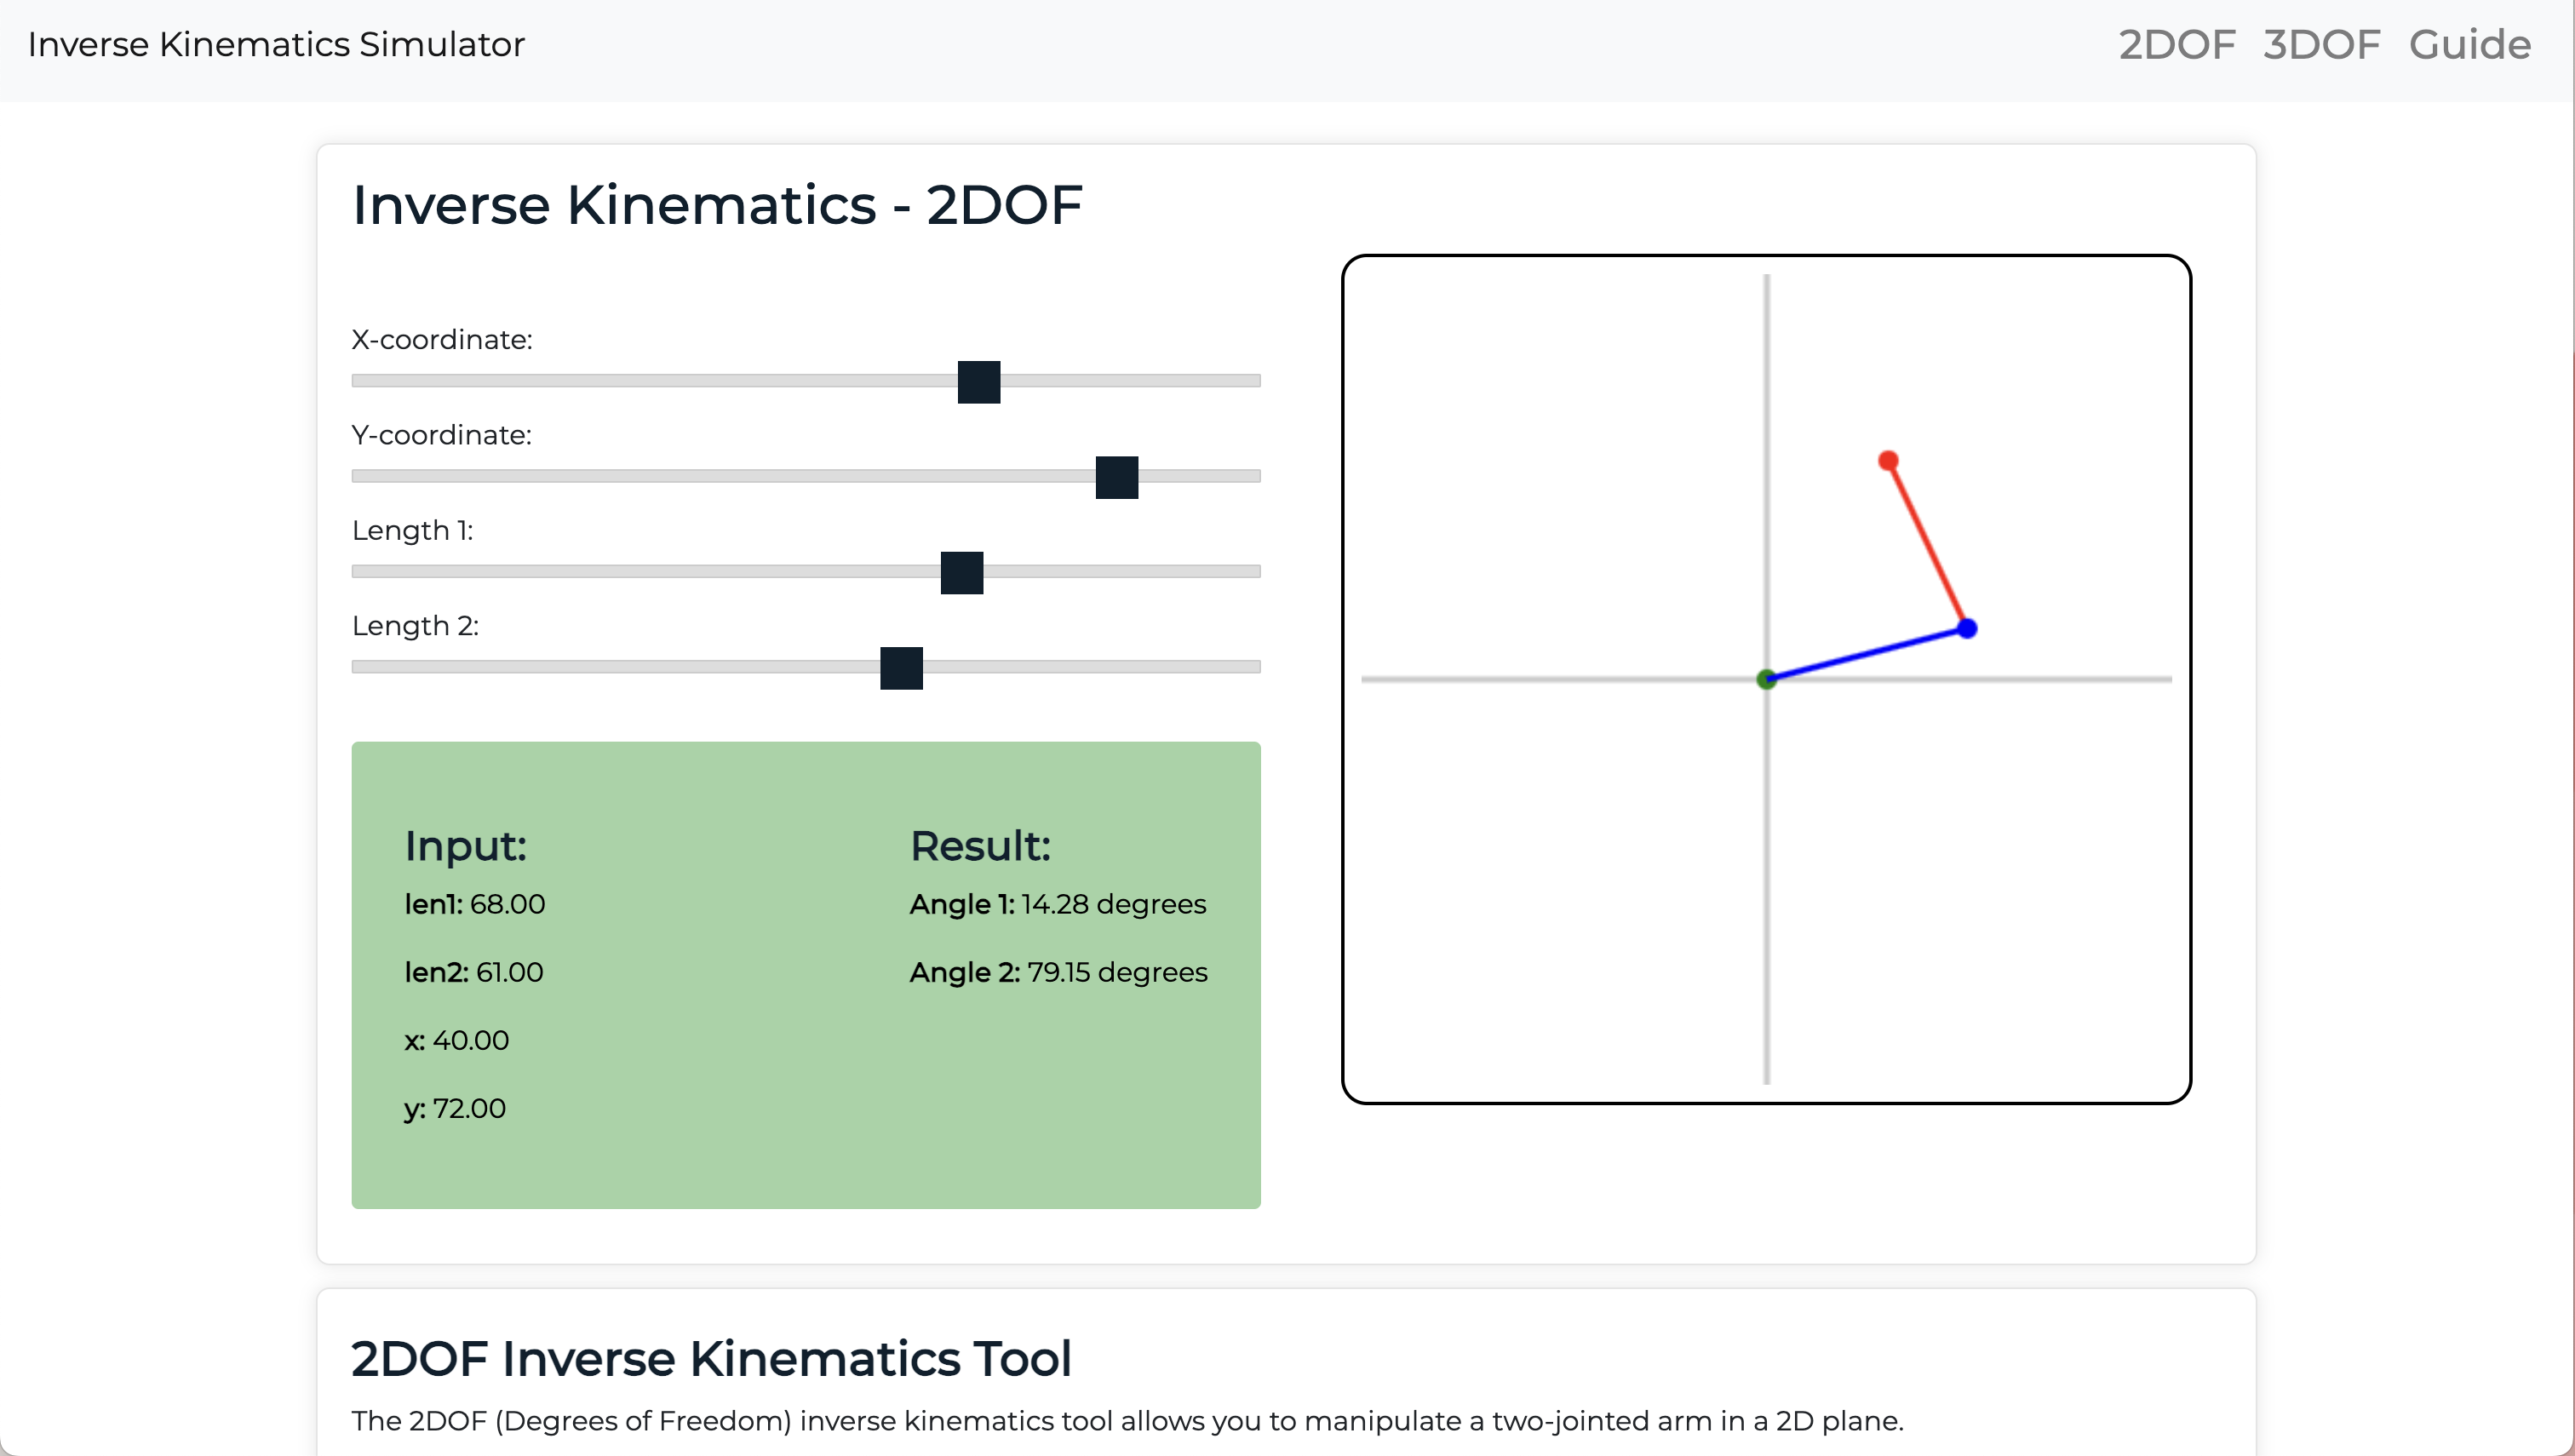Viewport: 2575px width, 1456px height.
Task: Click the Angle 1 result value
Action: [1112, 904]
